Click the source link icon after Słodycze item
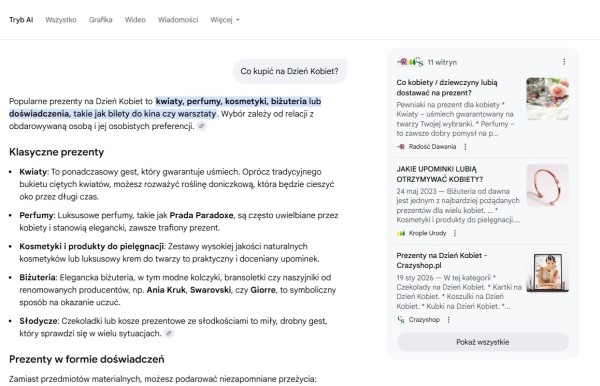600x386 pixels. point(169,333)
